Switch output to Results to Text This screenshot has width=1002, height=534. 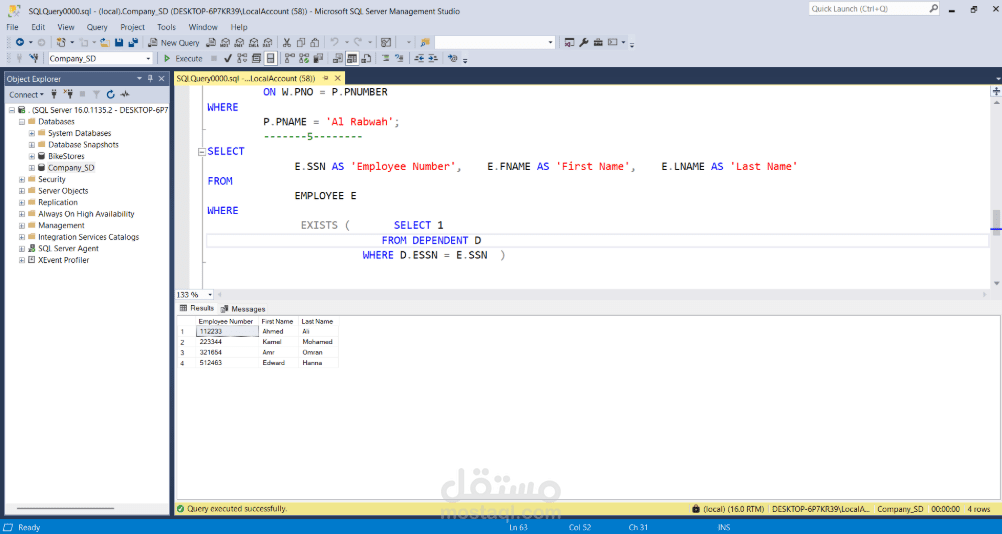338,58
